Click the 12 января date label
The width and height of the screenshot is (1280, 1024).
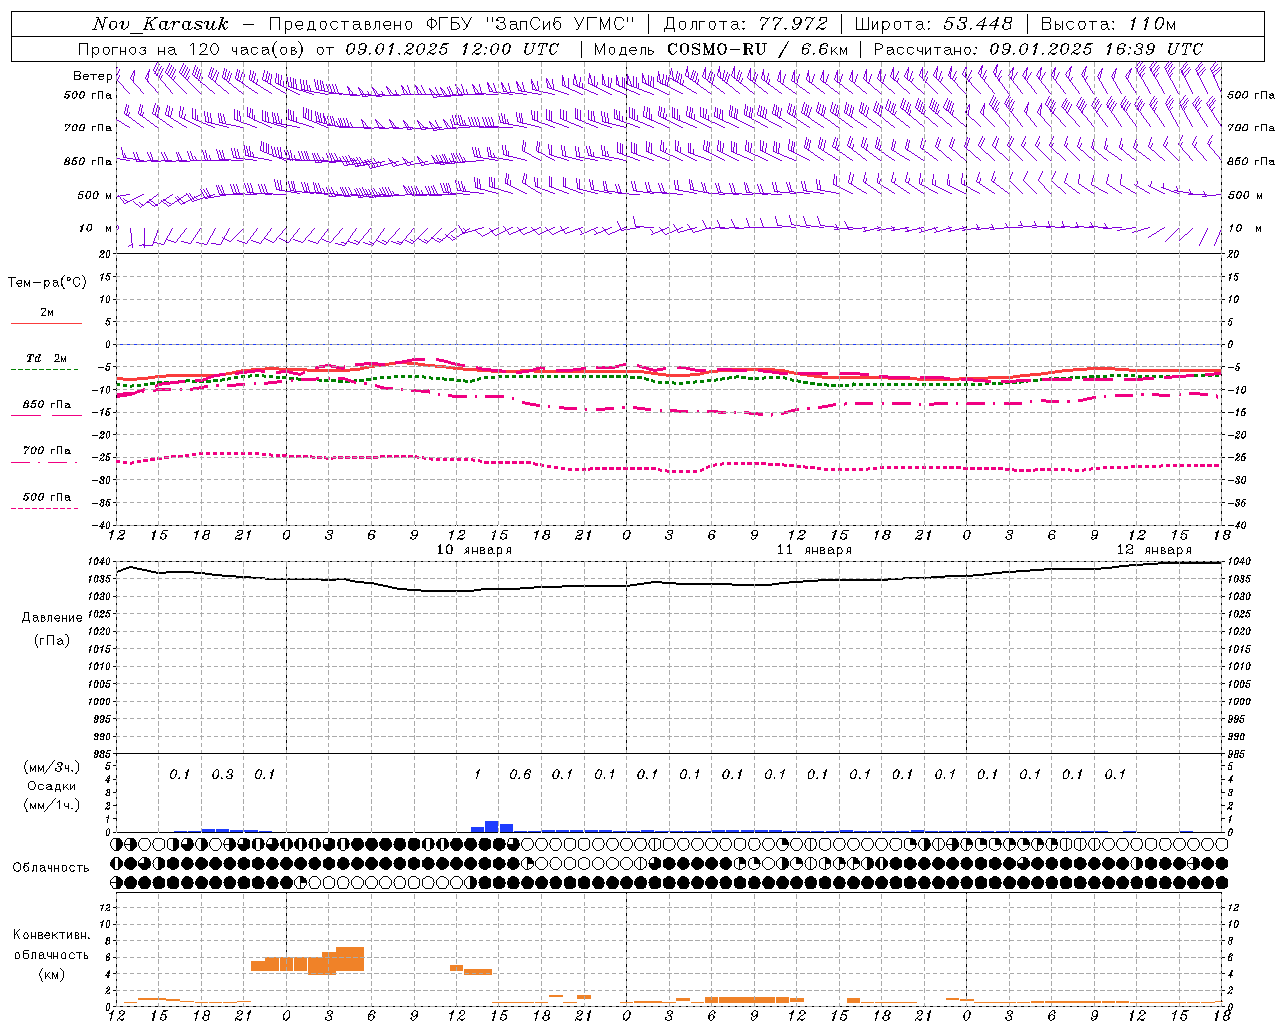pyautogui.click(x=1154, y=550)
